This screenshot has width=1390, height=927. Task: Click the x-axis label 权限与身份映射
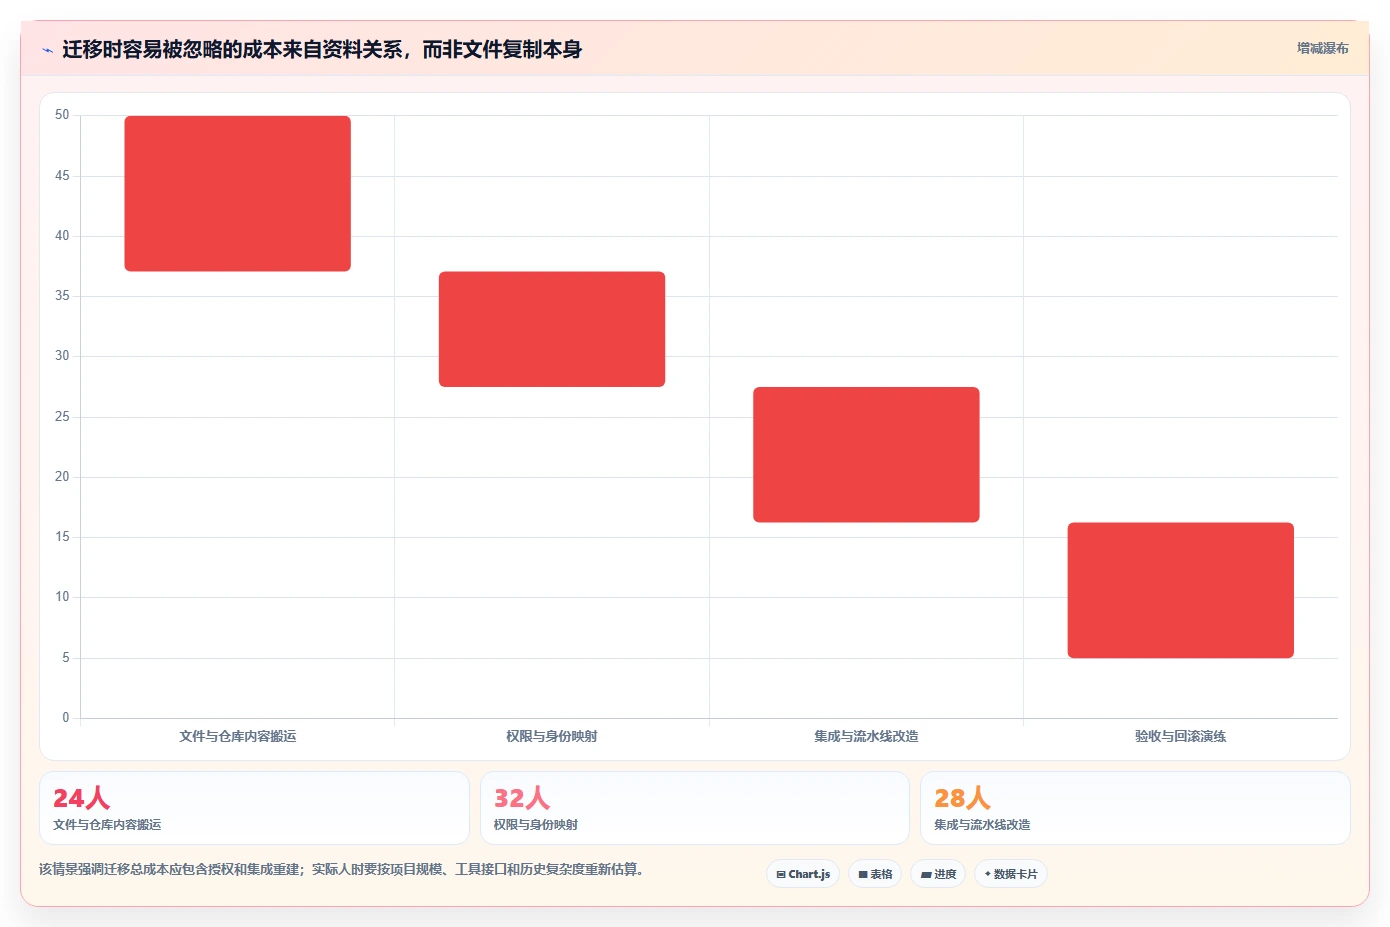click(x=552, y=736)
